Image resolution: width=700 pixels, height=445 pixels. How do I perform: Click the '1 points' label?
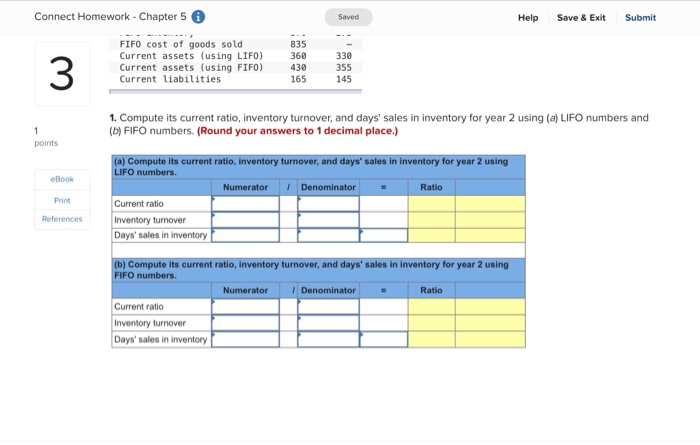46,137
